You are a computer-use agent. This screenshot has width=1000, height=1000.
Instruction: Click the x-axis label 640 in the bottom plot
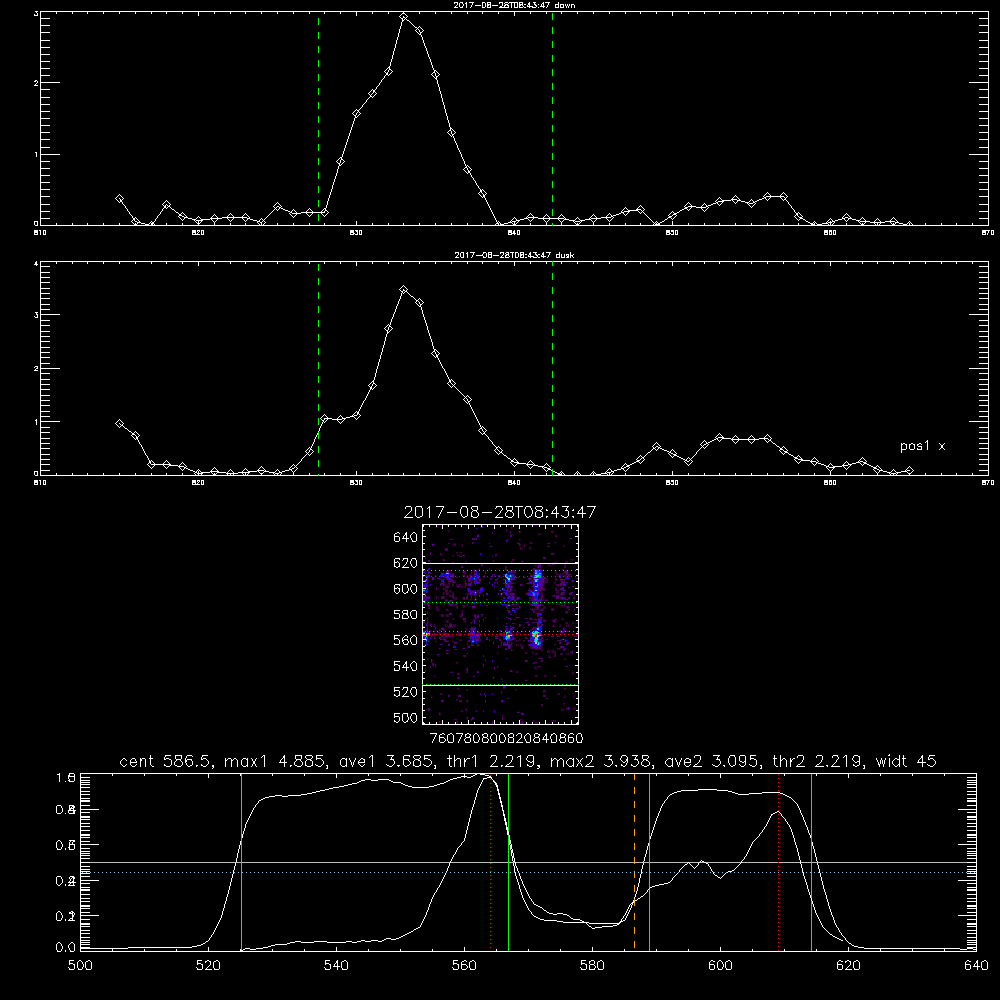point(976,966)
